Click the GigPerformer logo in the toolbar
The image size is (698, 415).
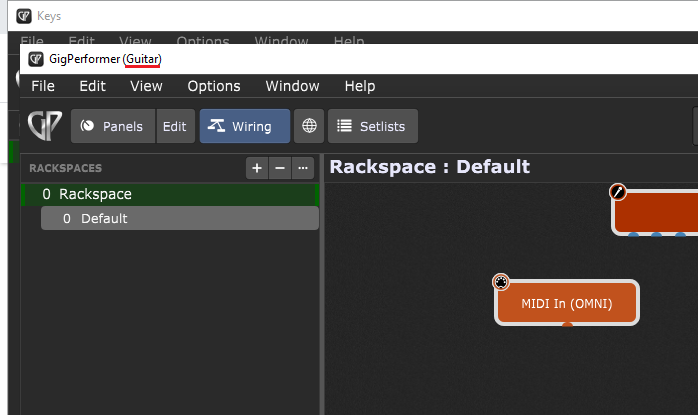click(45, 126)
